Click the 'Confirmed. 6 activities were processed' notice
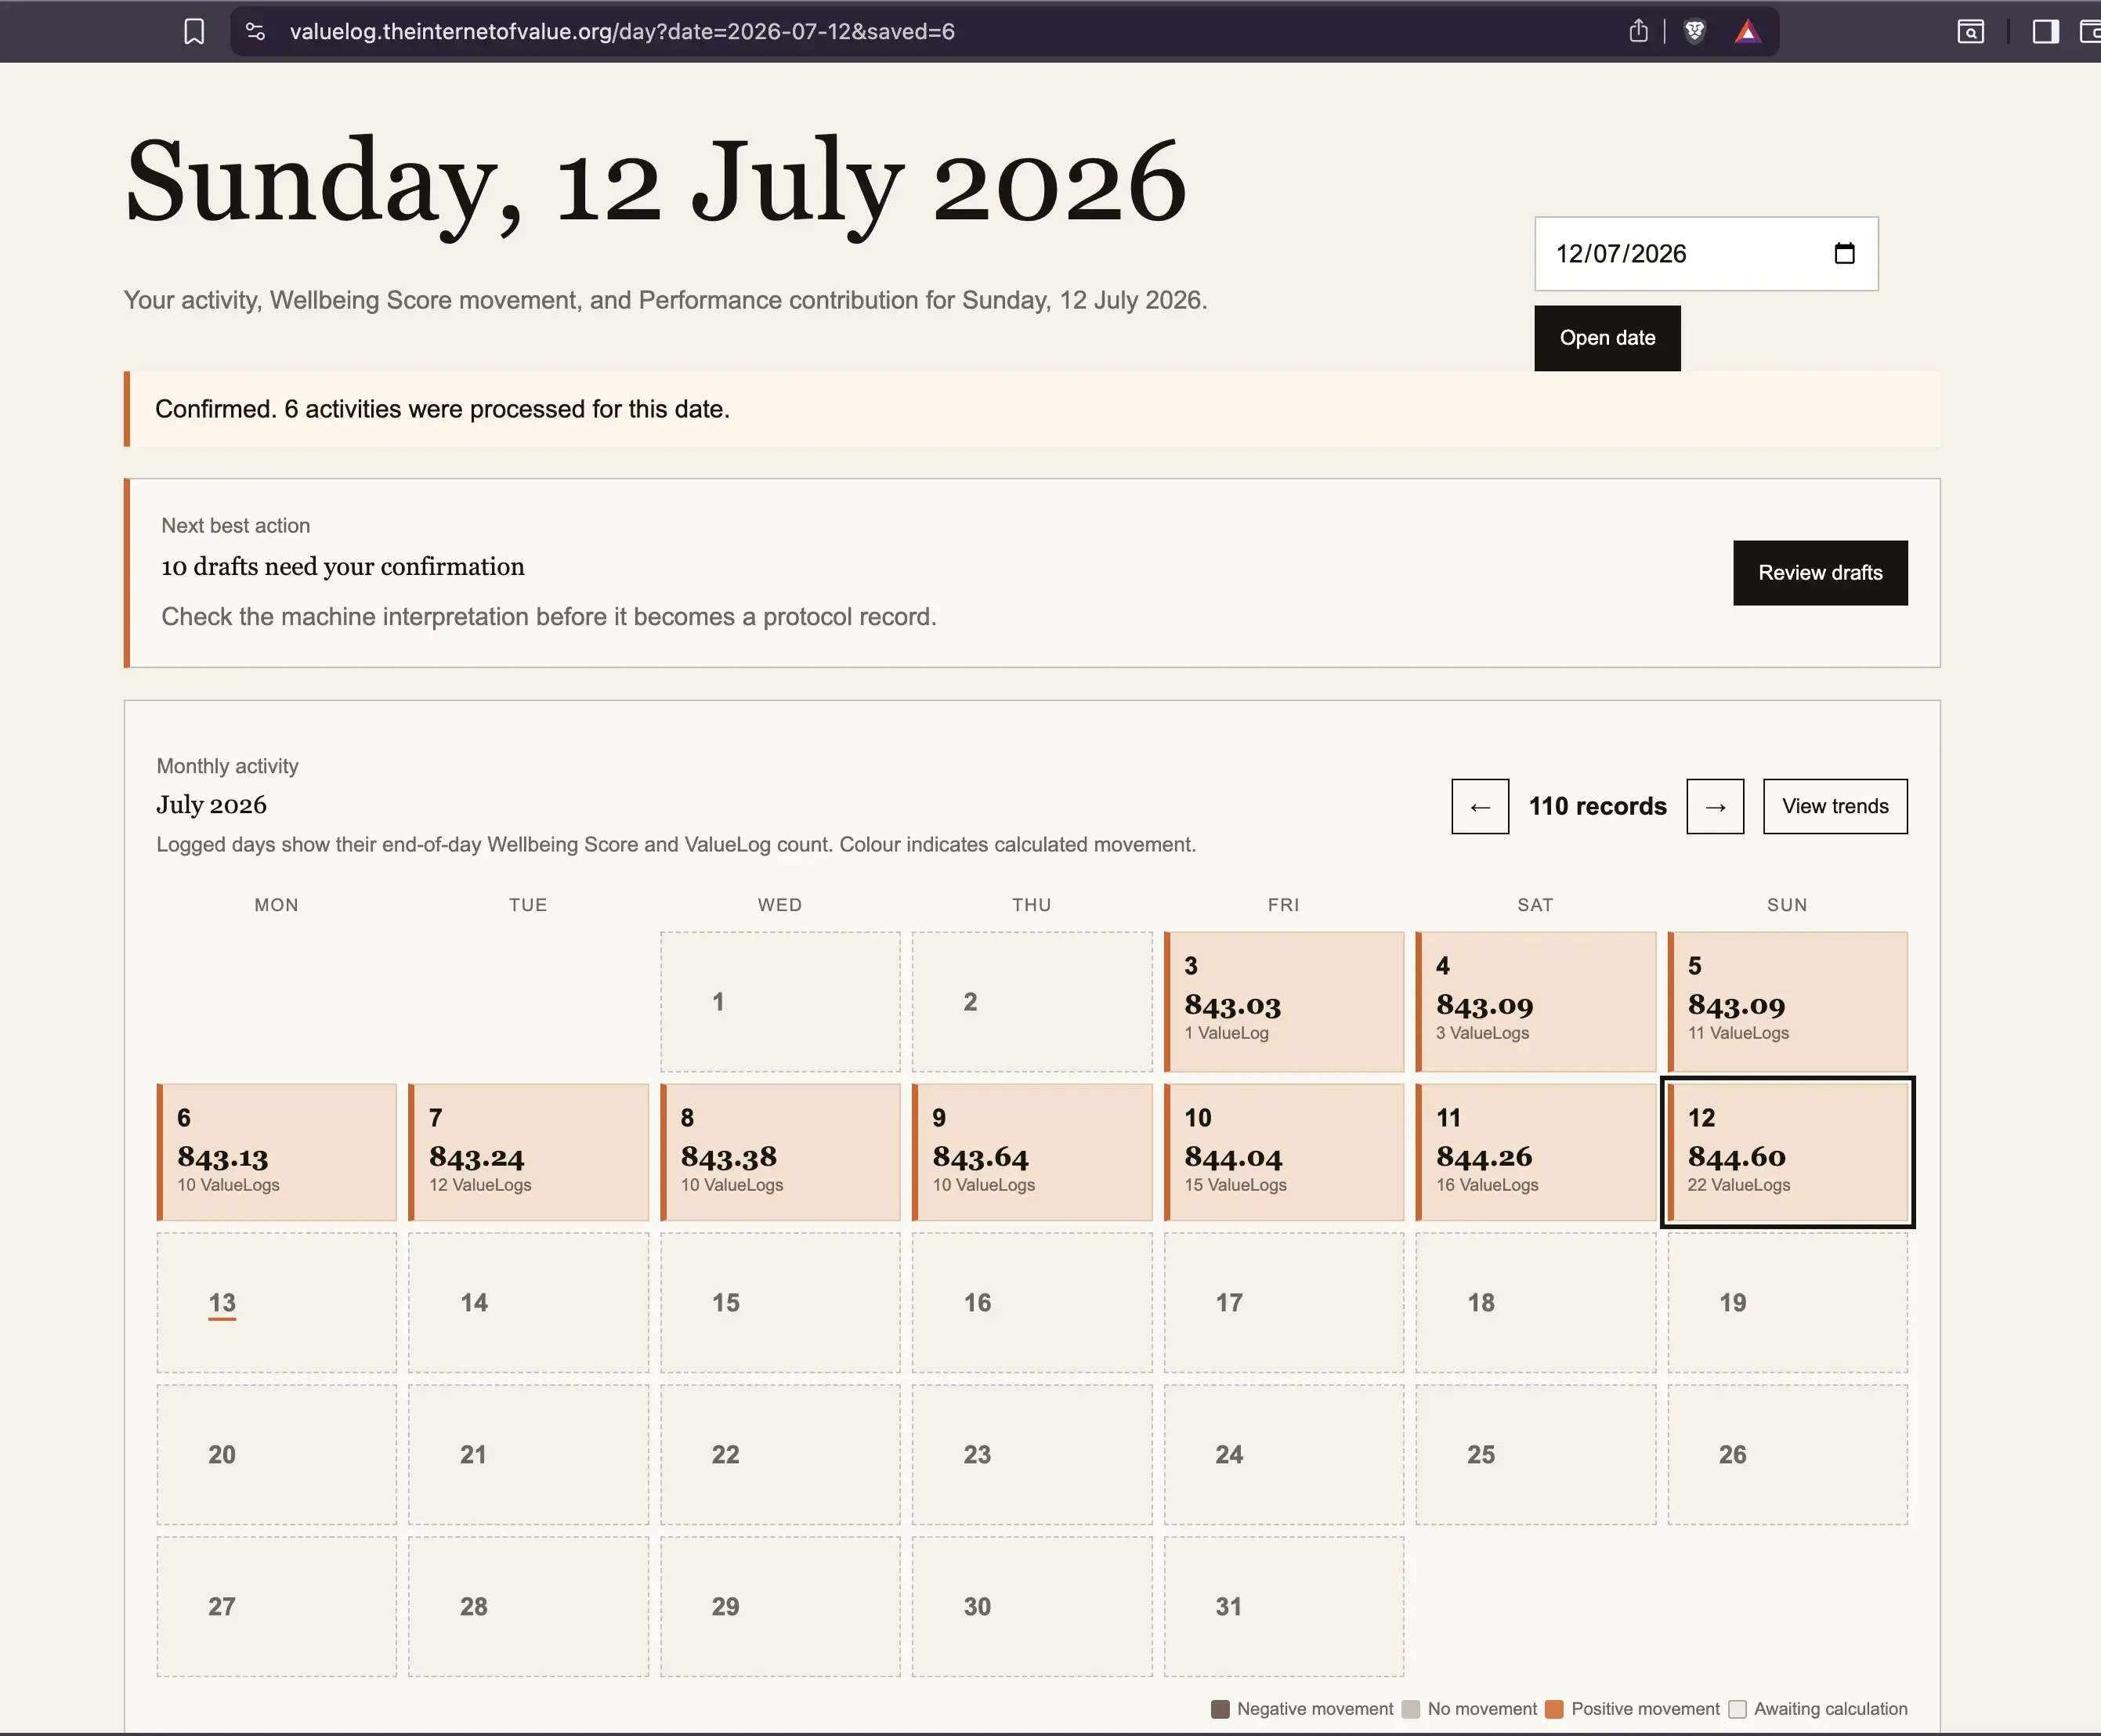This screenshot has width=2101, height=1736. [1032, 409]
